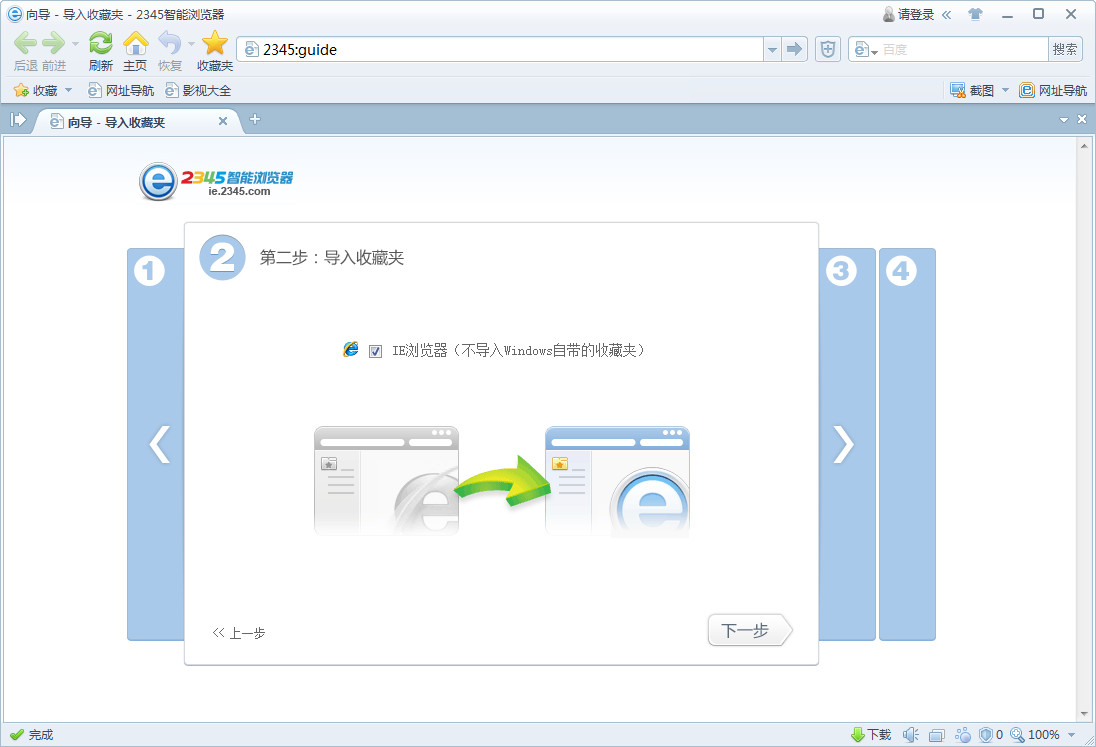Open the 网址导航 bookmark on left

coord(120,90)
